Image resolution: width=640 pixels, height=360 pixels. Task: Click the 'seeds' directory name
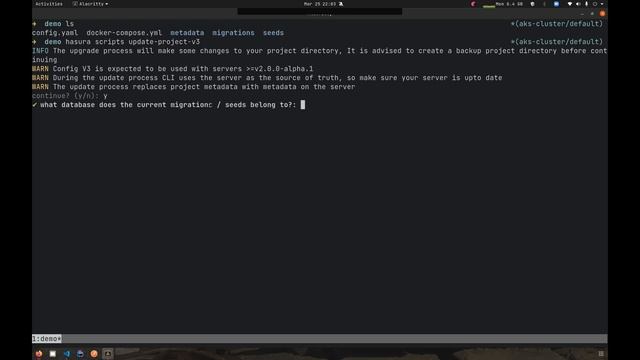[x=273, y=33]
